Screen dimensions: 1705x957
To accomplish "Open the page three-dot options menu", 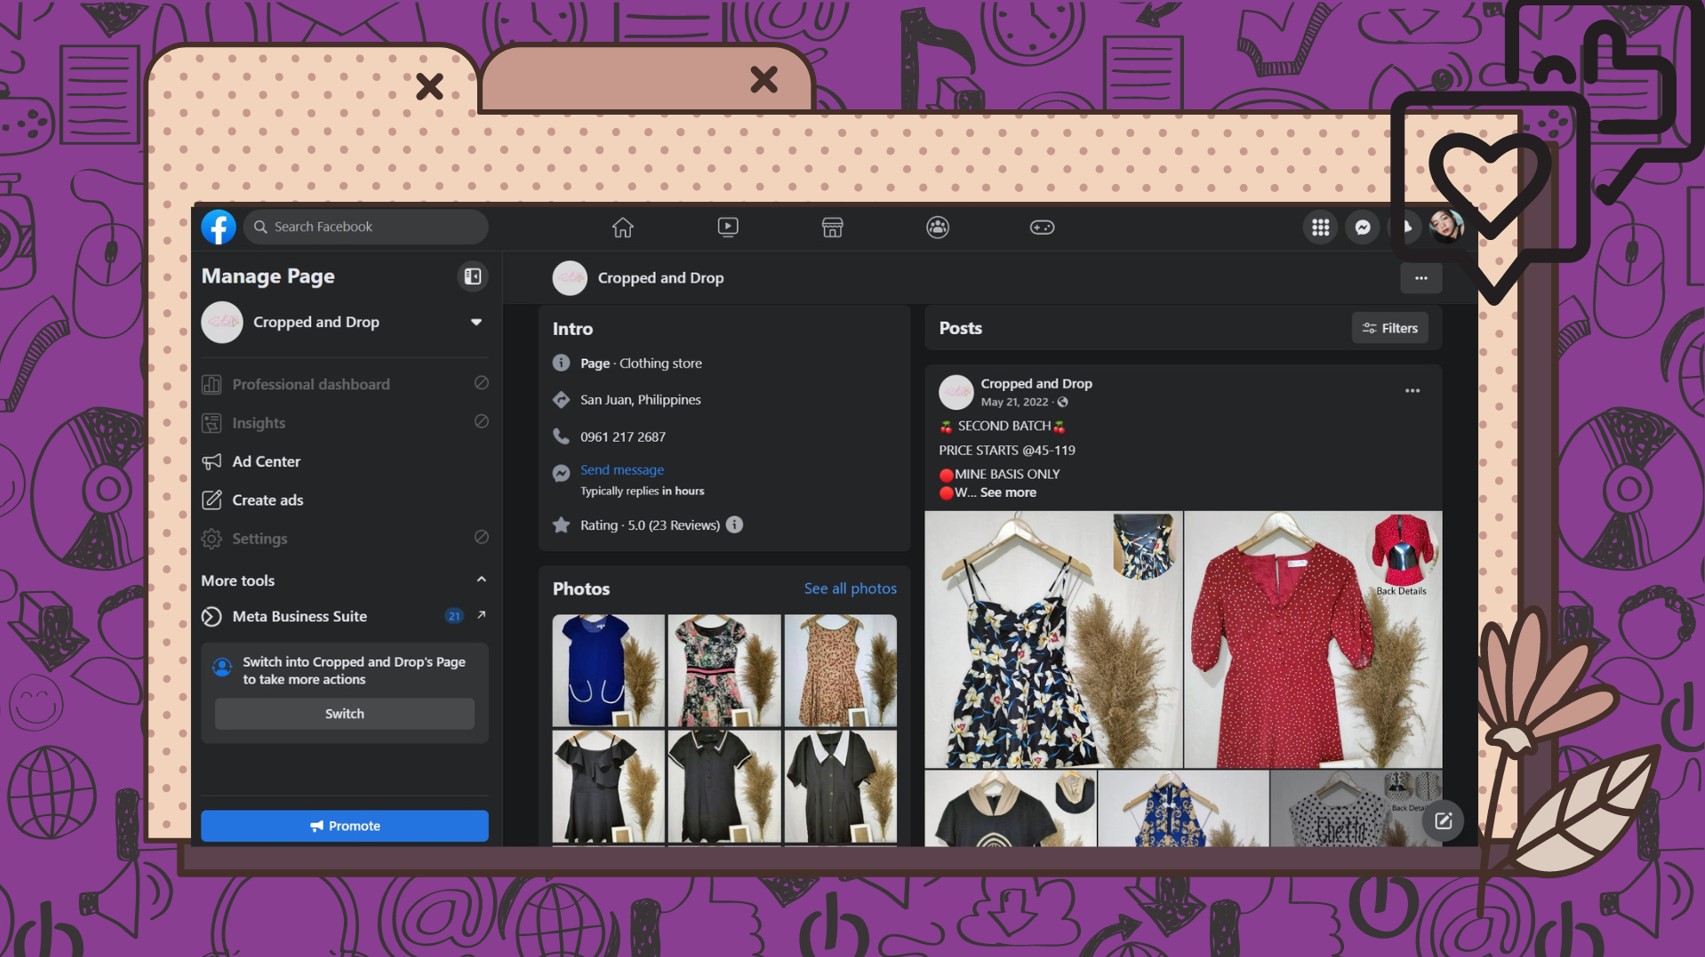I will [x=1420, y=278].
